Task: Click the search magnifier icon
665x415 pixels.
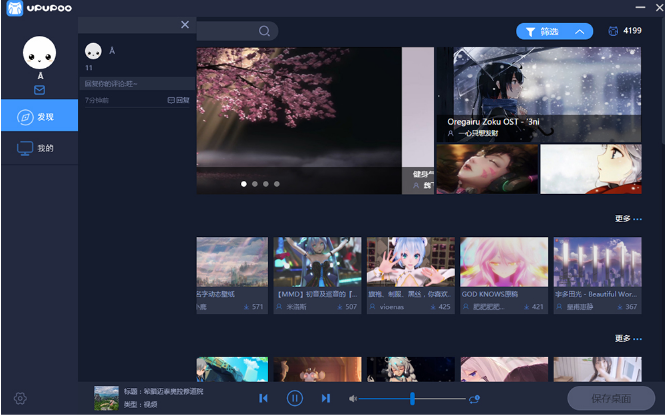Action: click(x=264, y=31)
